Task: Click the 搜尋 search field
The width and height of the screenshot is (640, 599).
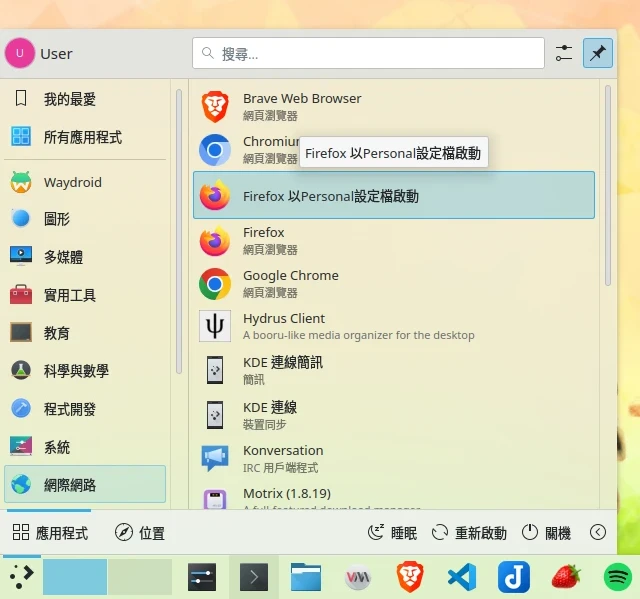Action: coord(370,53)
